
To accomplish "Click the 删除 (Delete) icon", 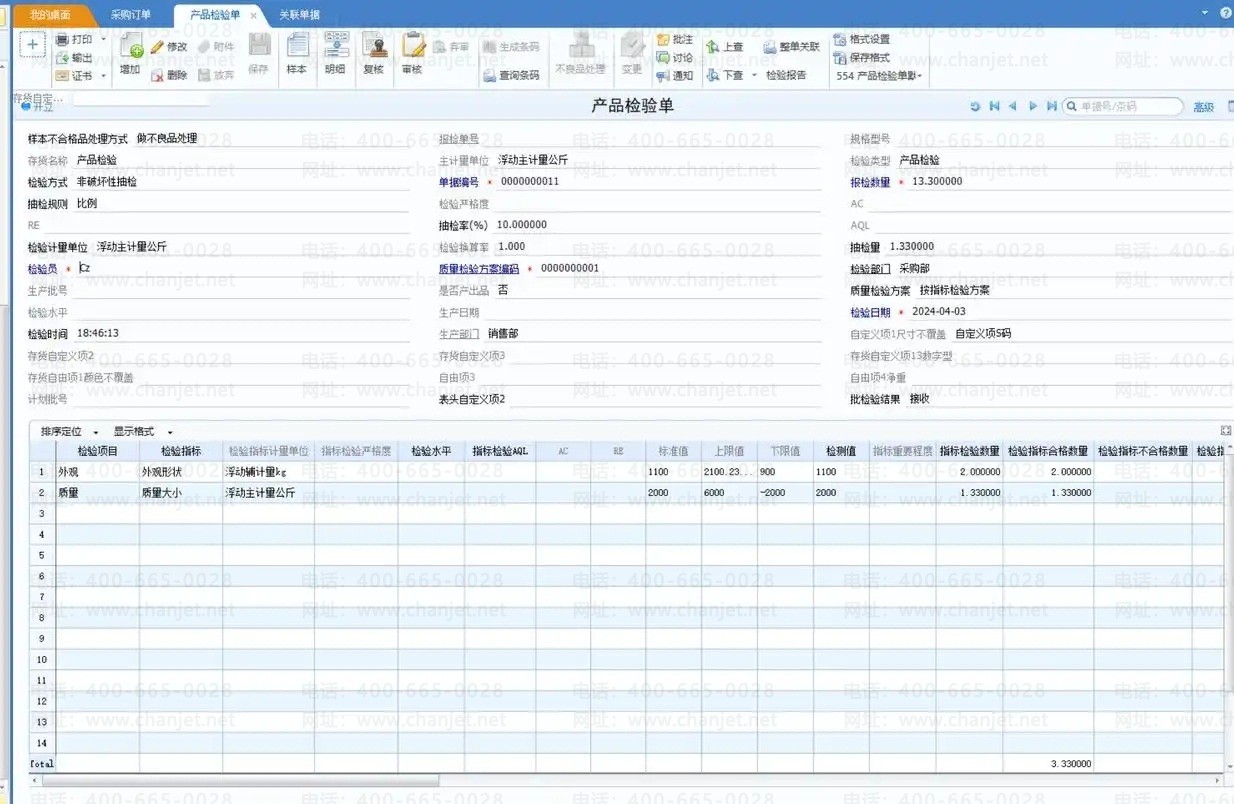I will [x=169, y=75].
